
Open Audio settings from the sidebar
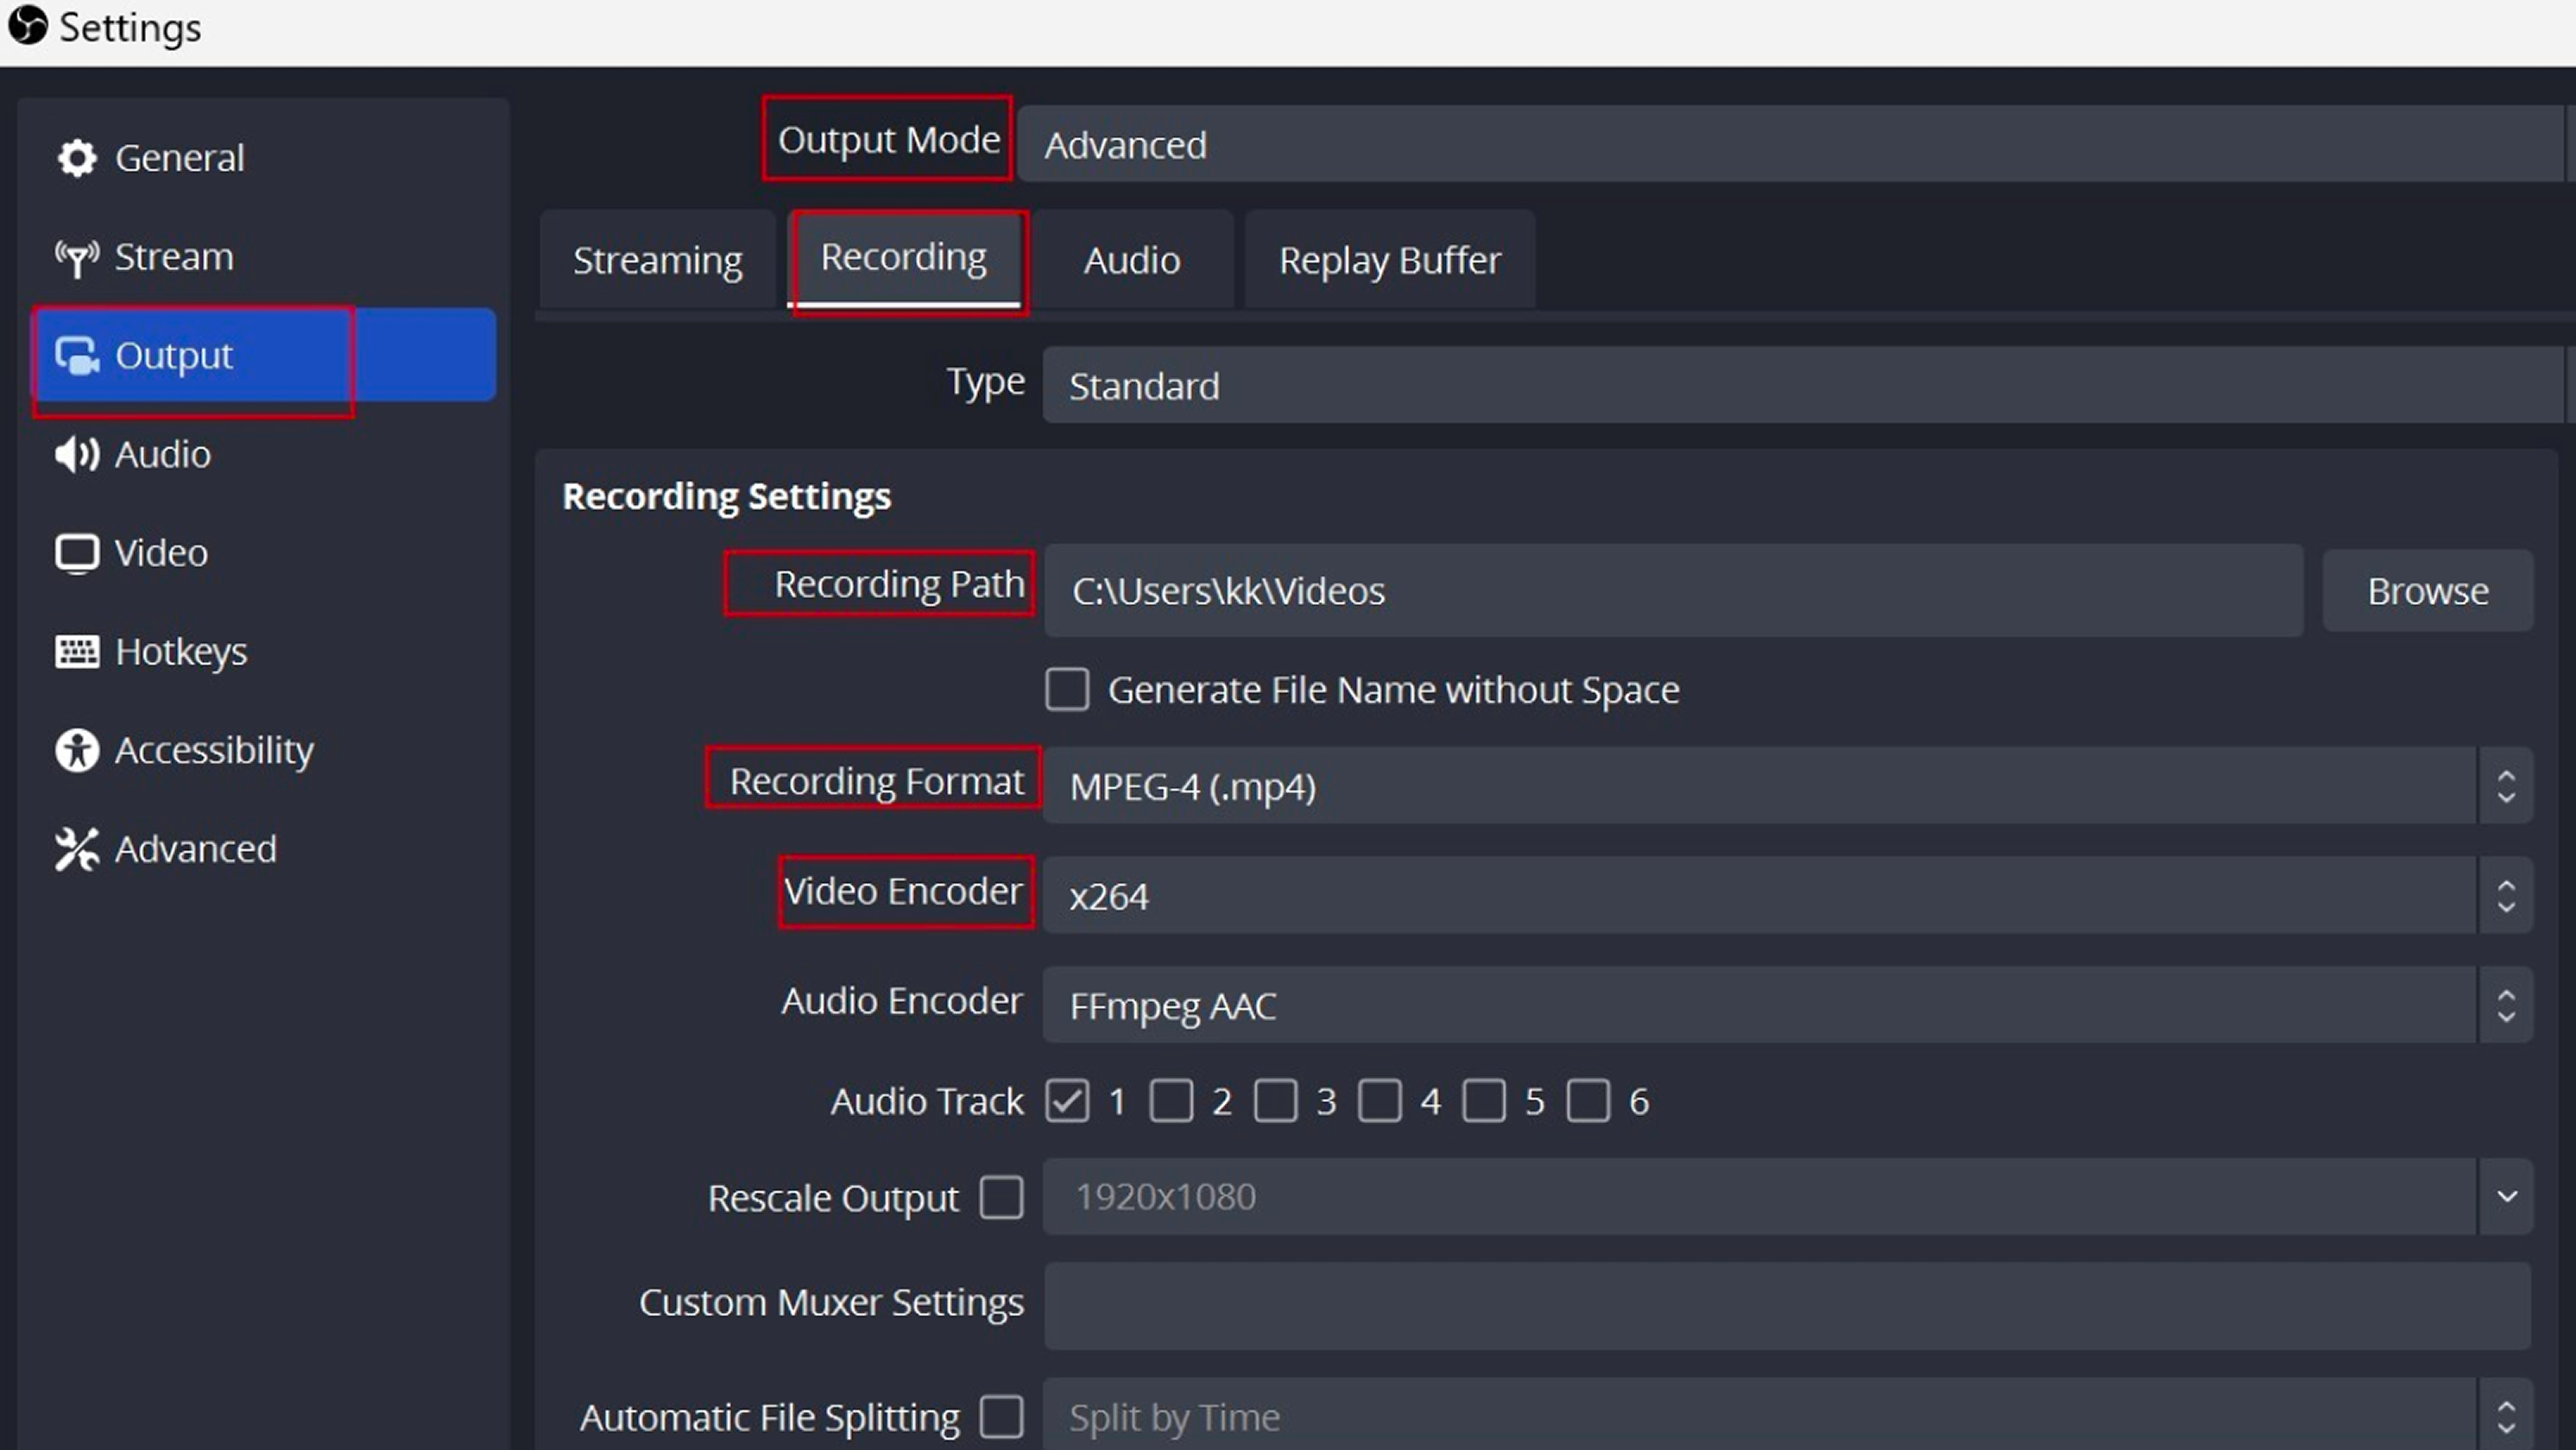77,455
